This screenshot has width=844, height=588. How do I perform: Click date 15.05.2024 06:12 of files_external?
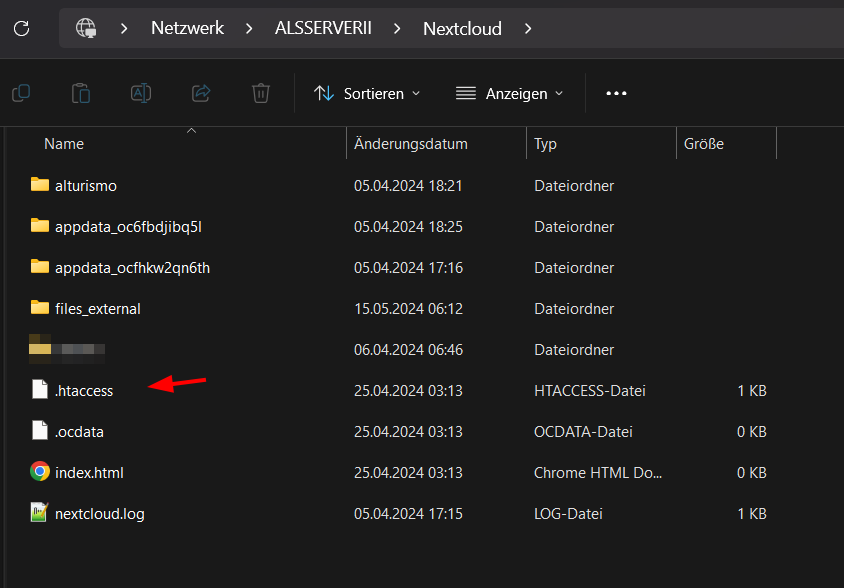408,309
